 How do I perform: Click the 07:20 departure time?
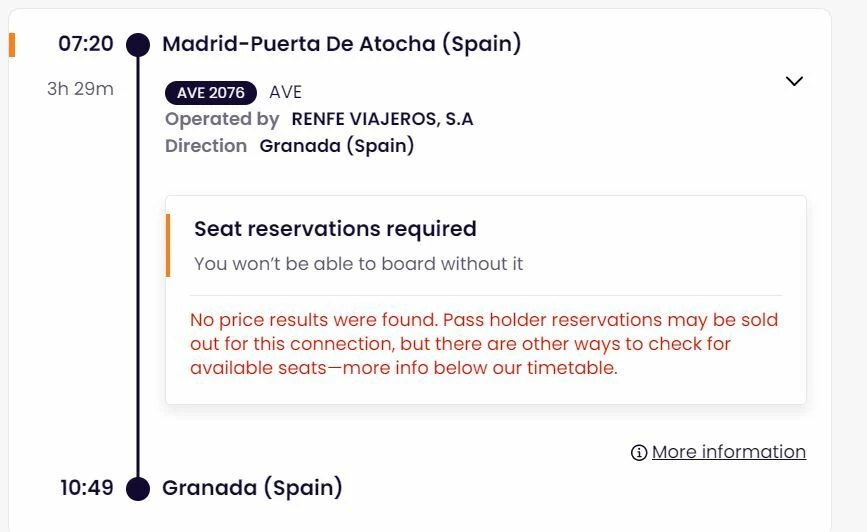click(86, 44)
